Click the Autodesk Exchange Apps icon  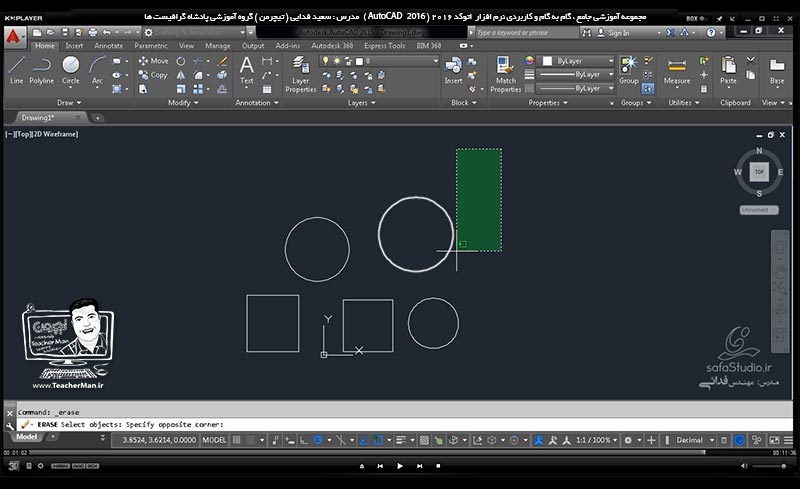click(x=670, y=32)
